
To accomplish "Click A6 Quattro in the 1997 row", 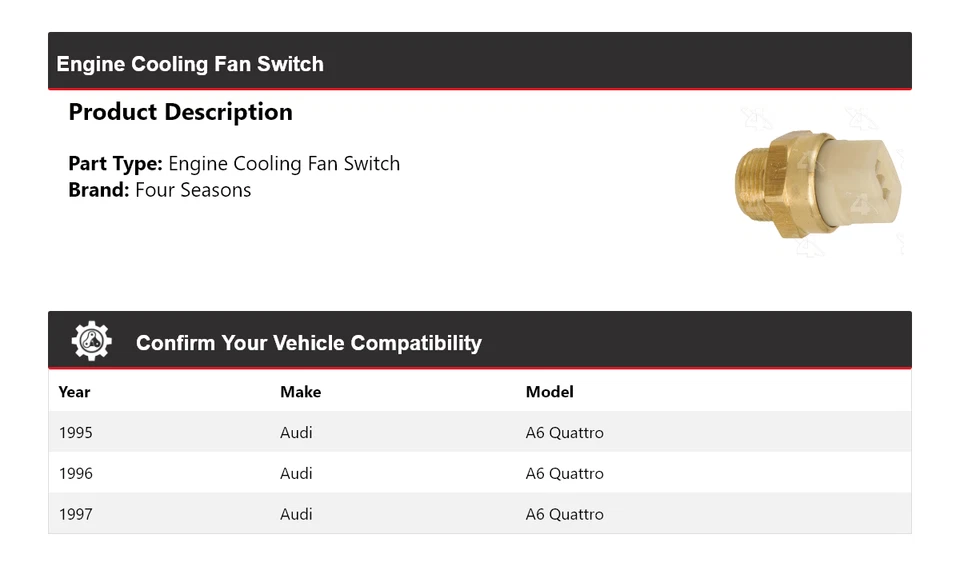I will point(564,514).
